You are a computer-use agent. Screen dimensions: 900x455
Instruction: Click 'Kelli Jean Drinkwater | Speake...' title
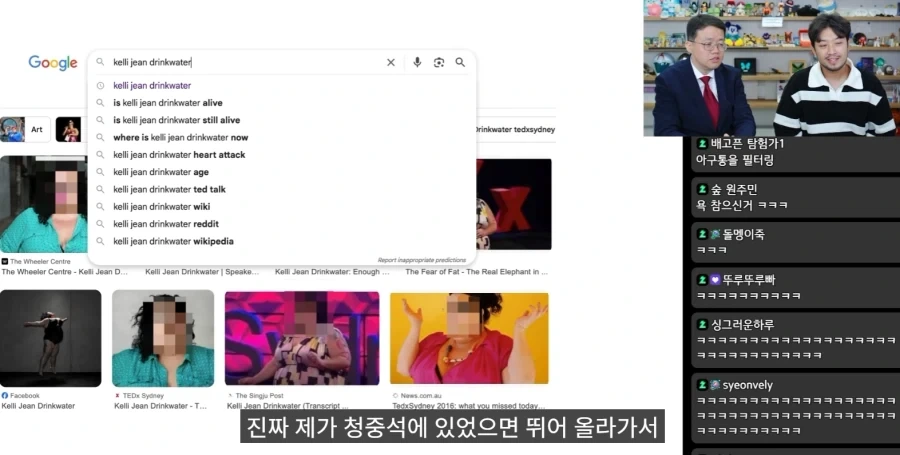pyautogui.click(x=202, y=272)
